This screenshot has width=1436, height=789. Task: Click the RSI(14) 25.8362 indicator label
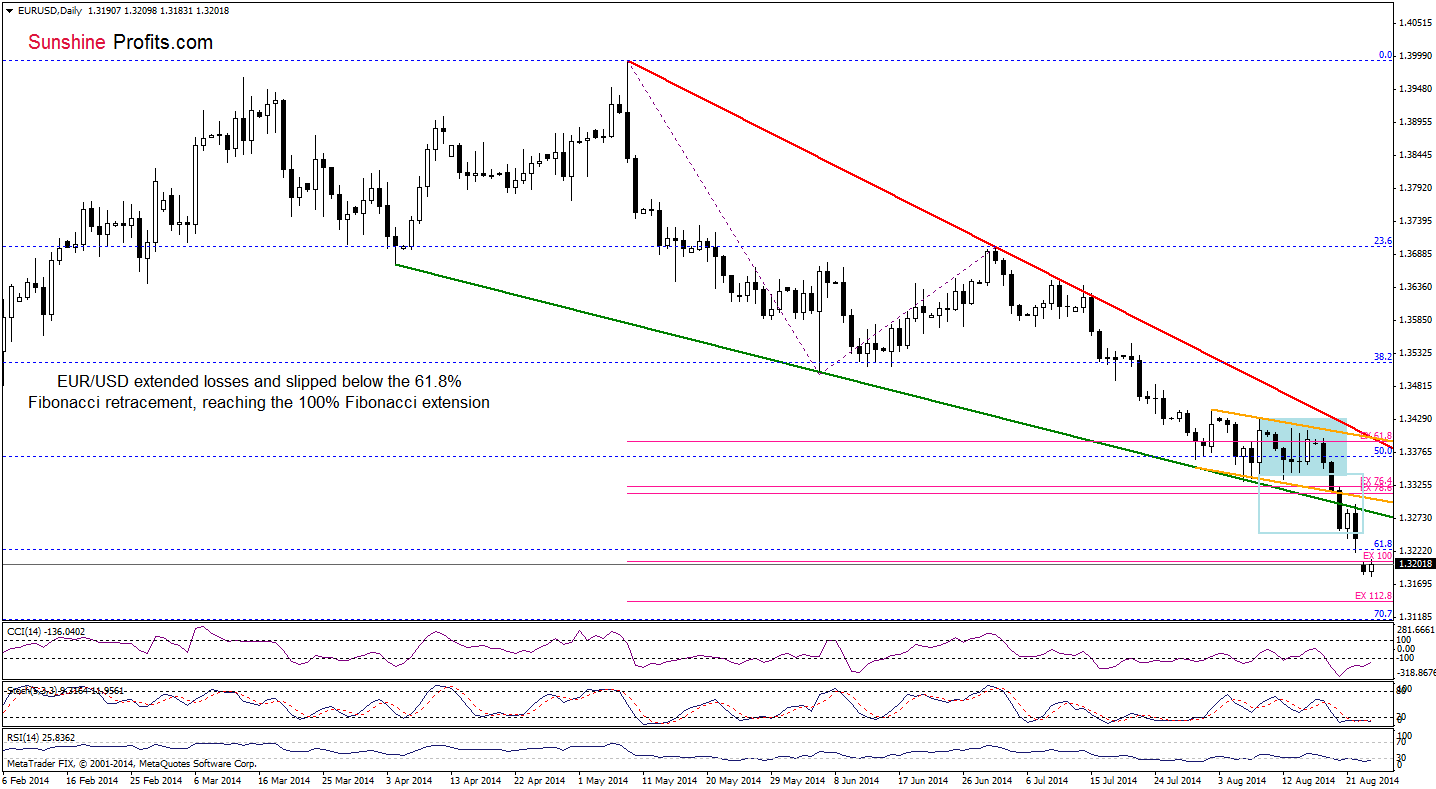(x=41, y=738)
